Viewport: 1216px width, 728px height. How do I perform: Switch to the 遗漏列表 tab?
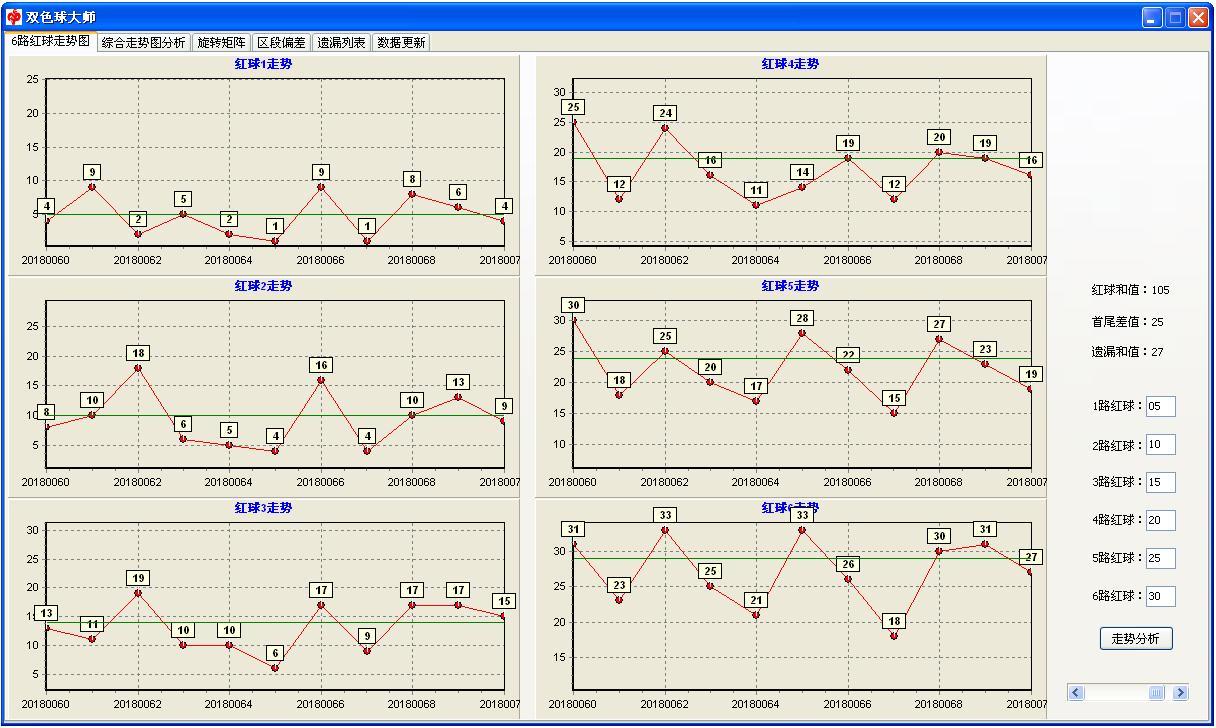click(x=342, y=43)
